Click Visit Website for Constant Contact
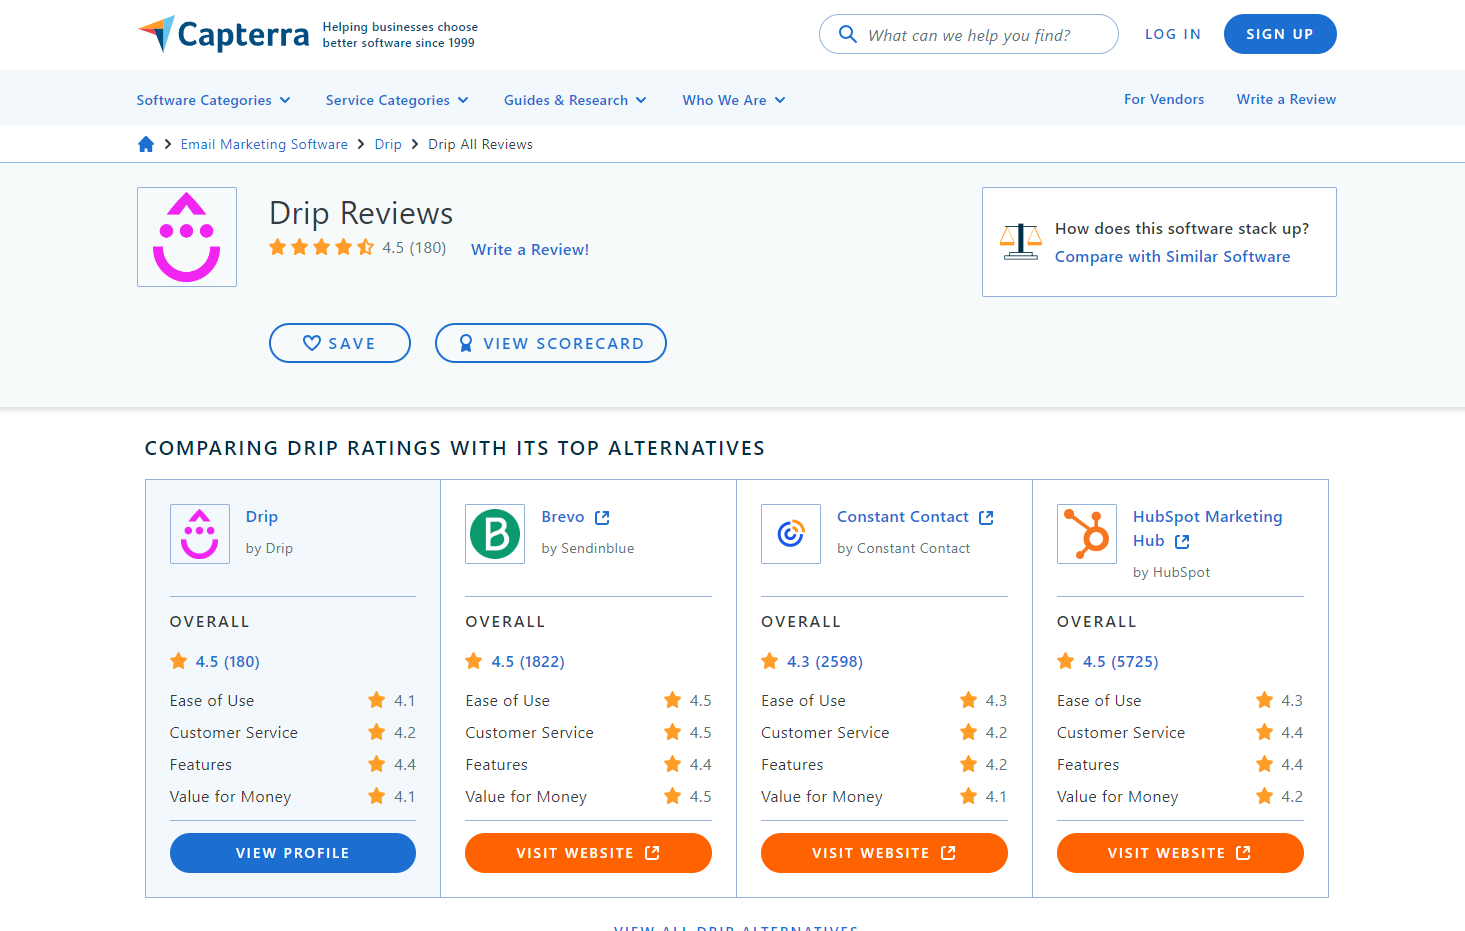Screen dimensions: 1465x931 coord(884,853)
